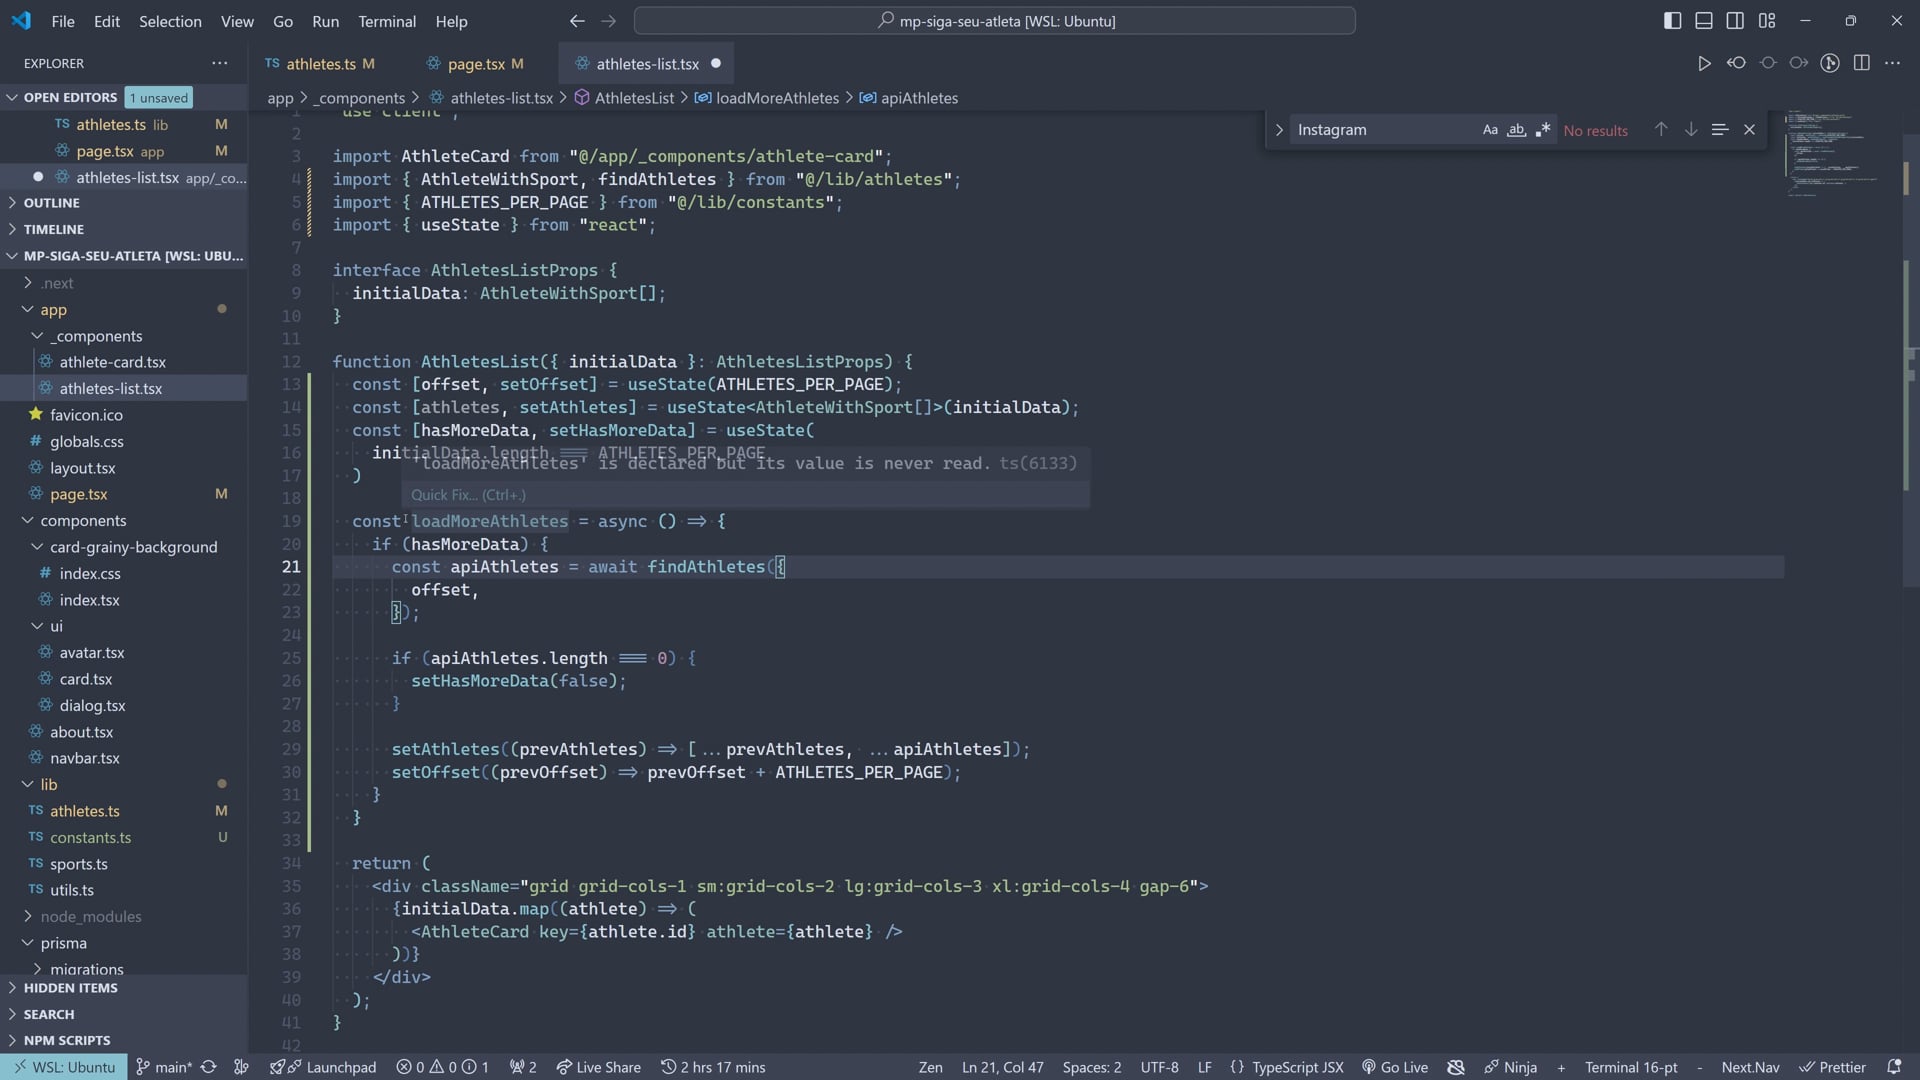Click the notifications bell in status bar
This screenshot has width=1920, height=1080.
[1893, 1067]
